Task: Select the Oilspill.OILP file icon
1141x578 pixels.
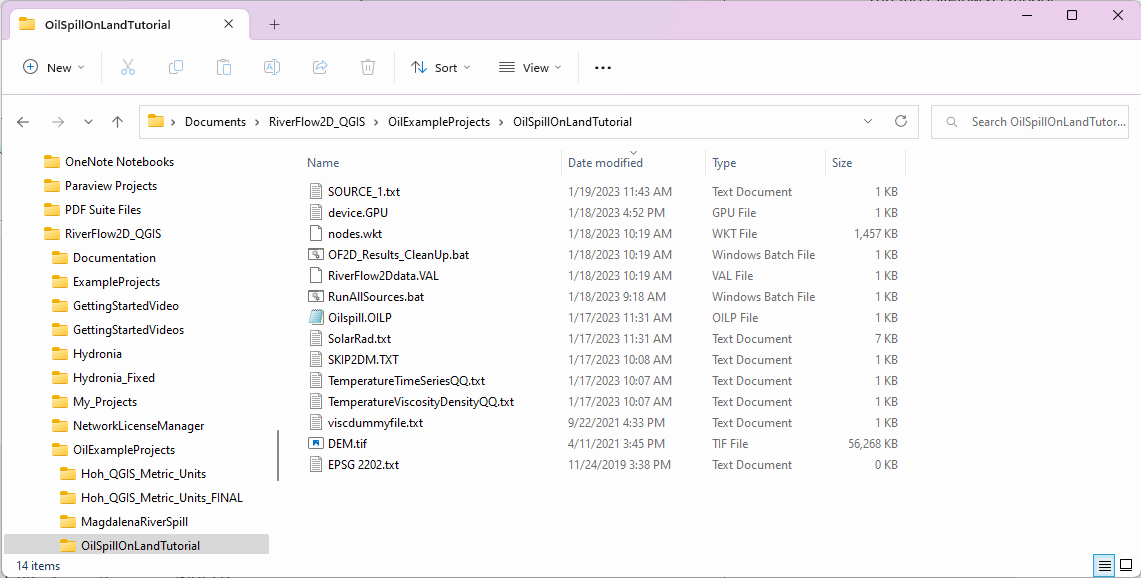Action: click(316, 317)
